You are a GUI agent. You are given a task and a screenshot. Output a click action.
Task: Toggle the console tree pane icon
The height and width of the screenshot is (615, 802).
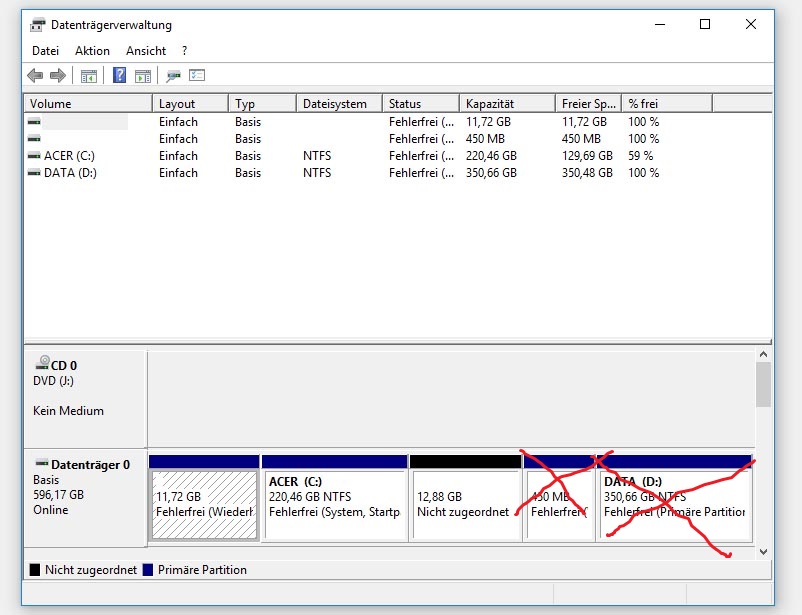coord(89,75)
